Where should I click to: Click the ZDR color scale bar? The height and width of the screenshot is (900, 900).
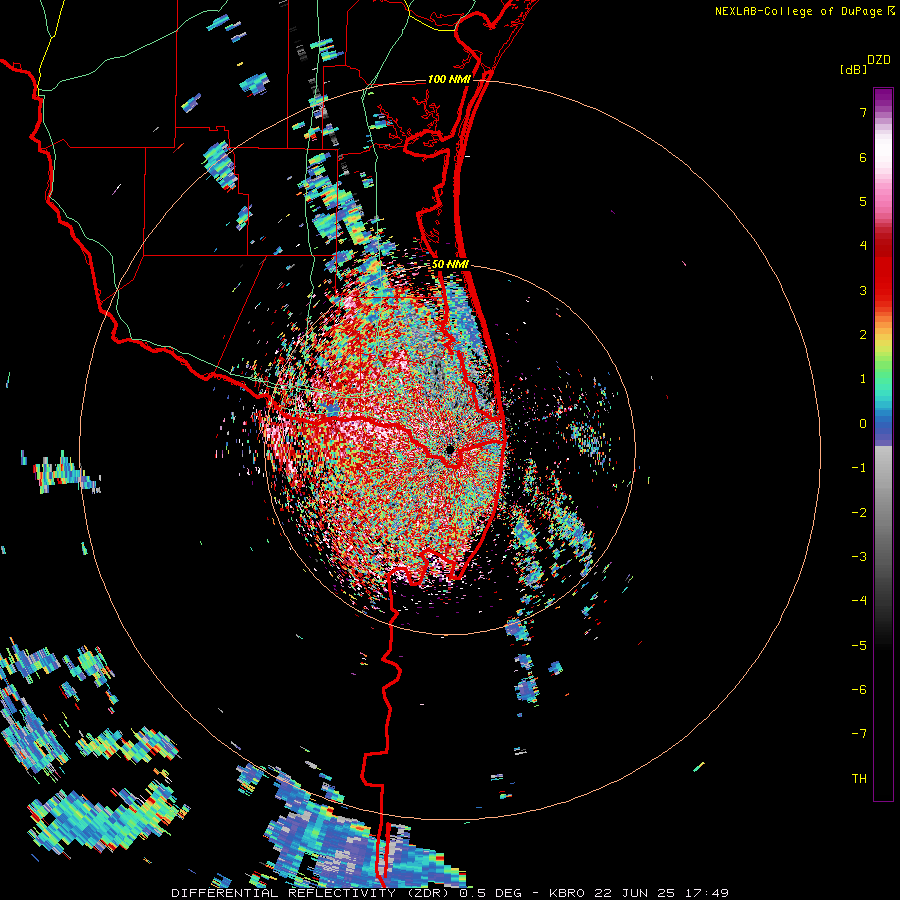tap(883, 444)
